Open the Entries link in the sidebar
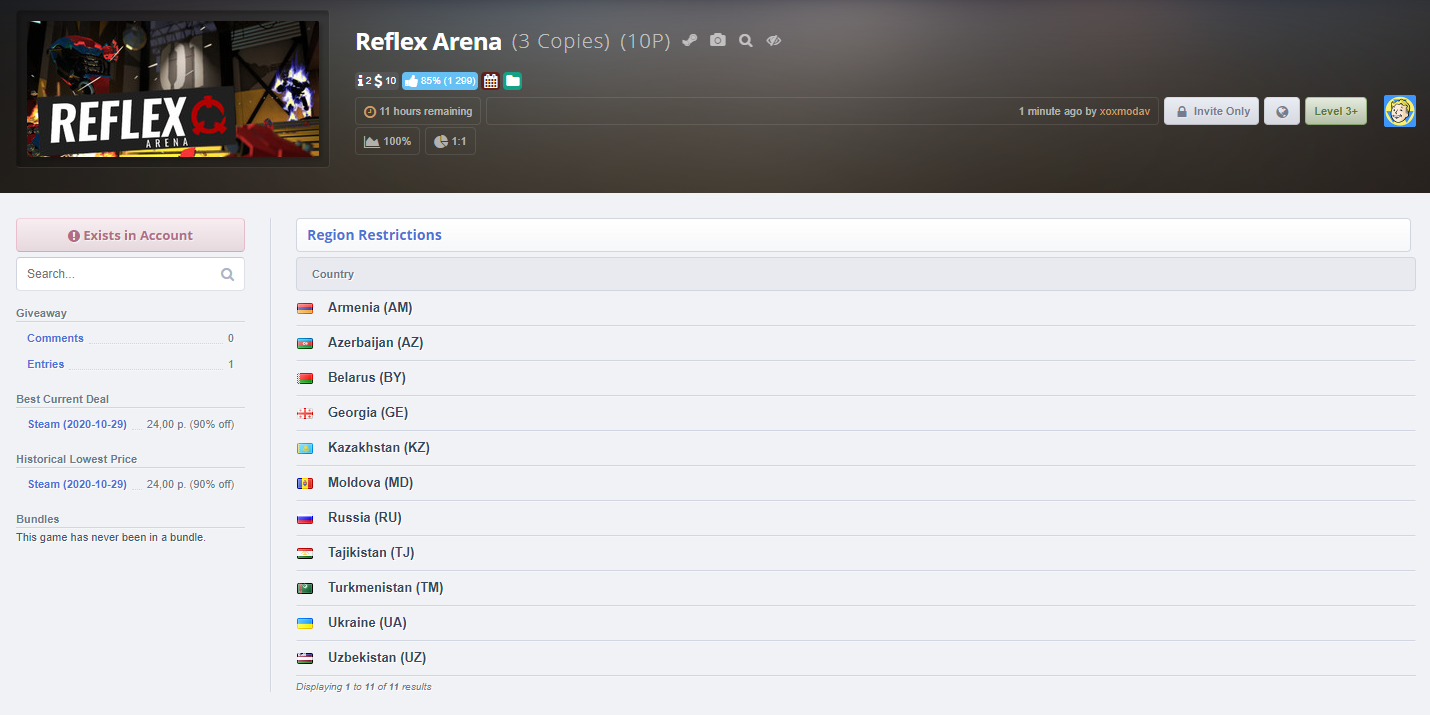The image size is (1430, 715). point(45,364)
